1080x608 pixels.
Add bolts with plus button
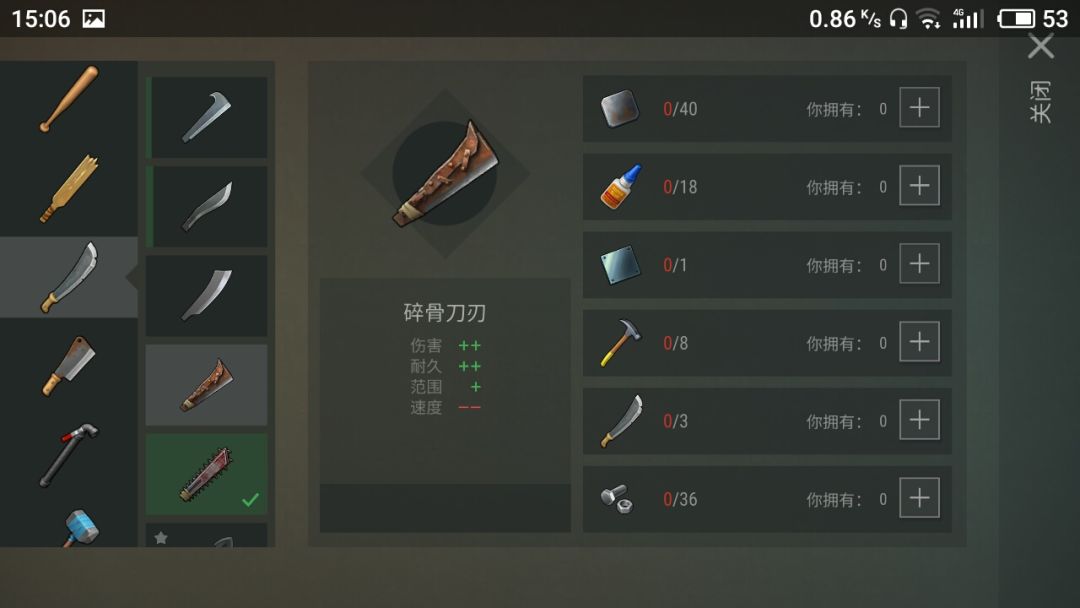[x=920, y=497]
